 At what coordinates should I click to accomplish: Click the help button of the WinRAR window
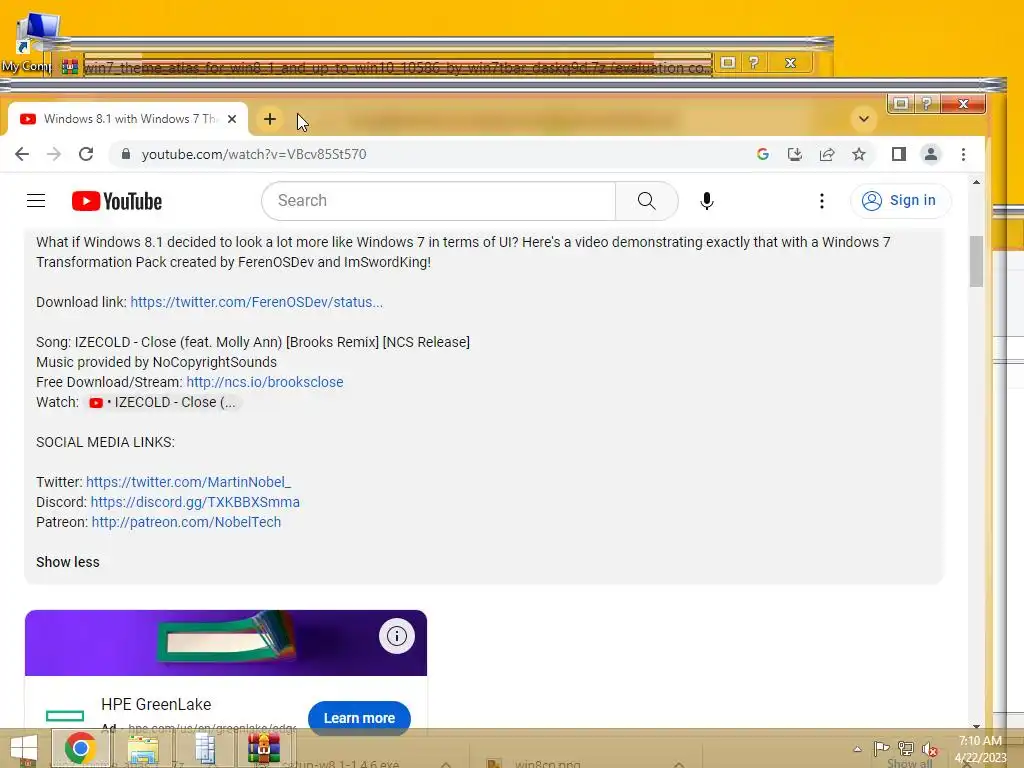[754, 63]
